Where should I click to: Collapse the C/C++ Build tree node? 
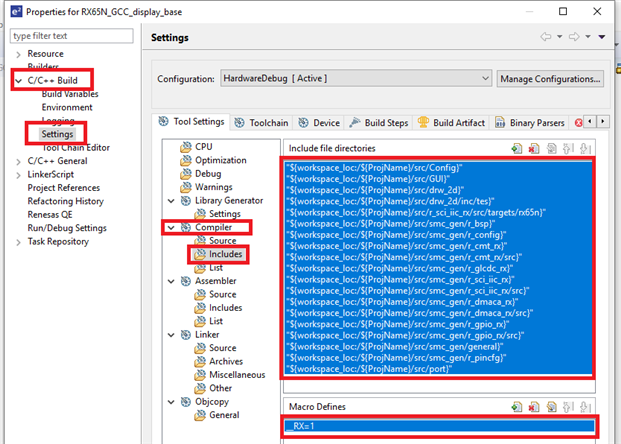point(17,80)
